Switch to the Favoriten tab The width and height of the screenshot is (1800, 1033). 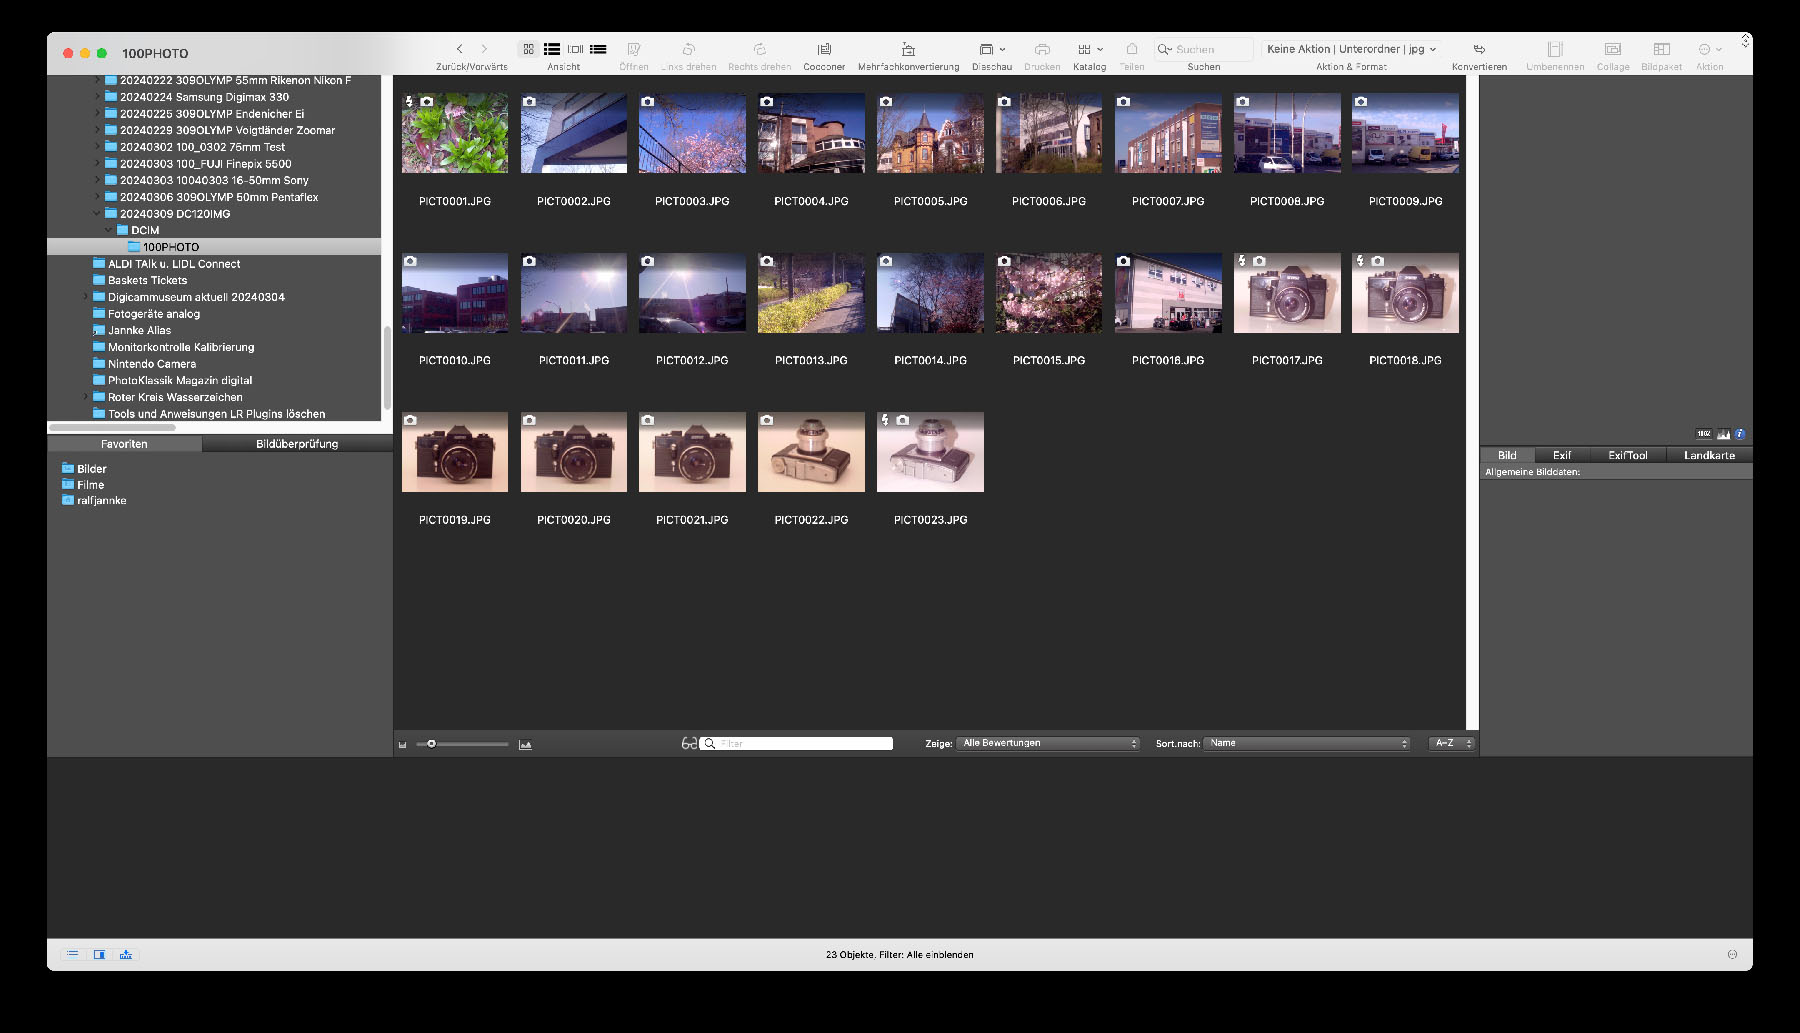(x=124, y=444)
